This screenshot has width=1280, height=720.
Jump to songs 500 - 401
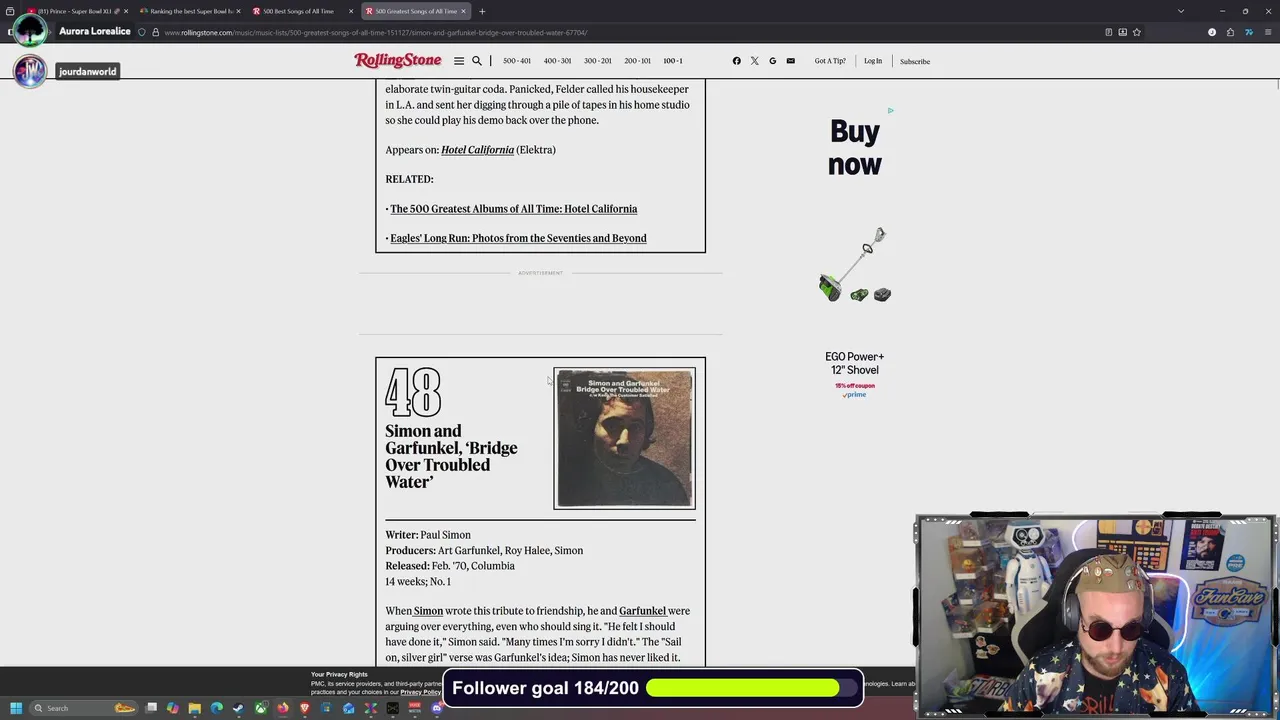point(517,61)
